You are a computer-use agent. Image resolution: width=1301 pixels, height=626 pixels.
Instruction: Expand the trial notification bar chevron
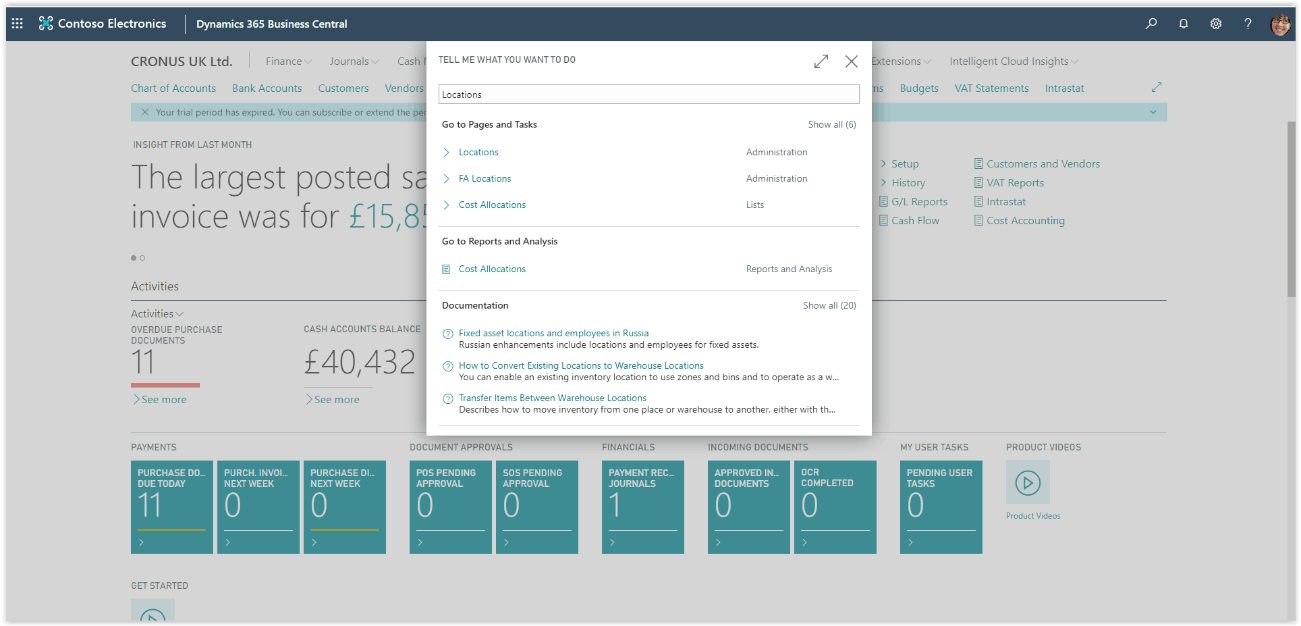[x=1153, y=112]
